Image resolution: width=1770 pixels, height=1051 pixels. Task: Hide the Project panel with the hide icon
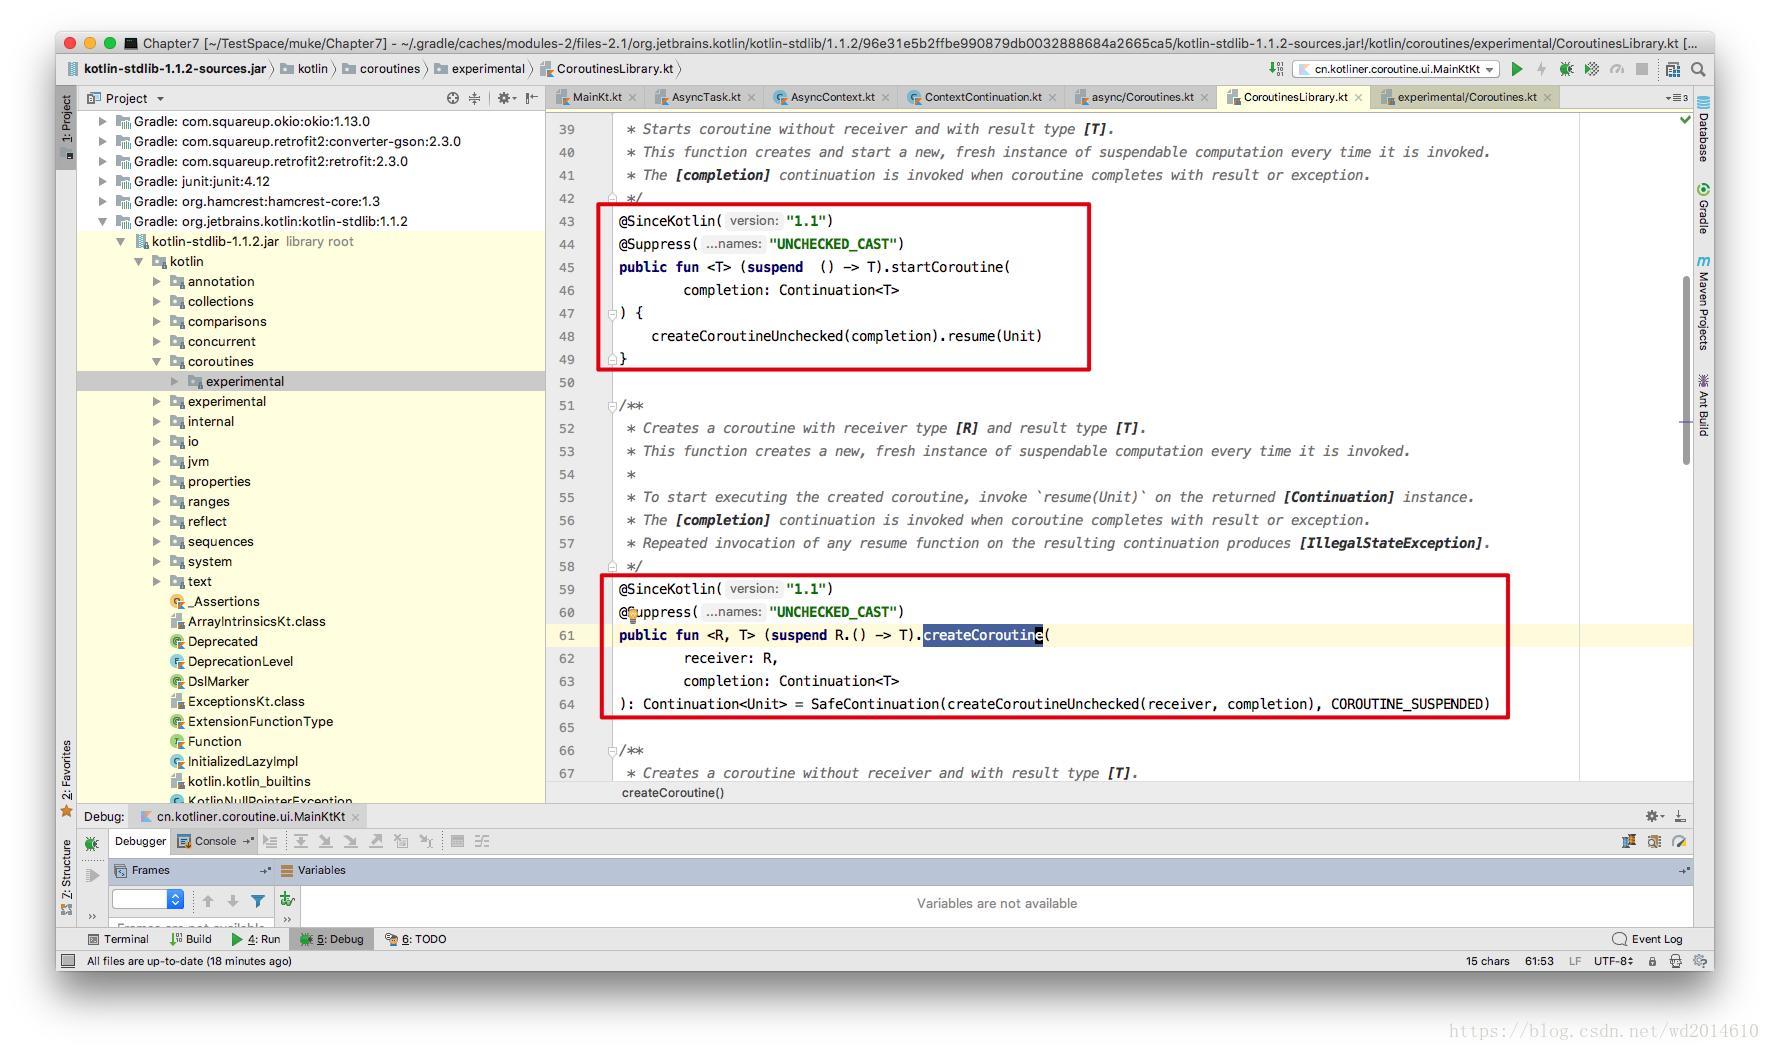[532, 98]
